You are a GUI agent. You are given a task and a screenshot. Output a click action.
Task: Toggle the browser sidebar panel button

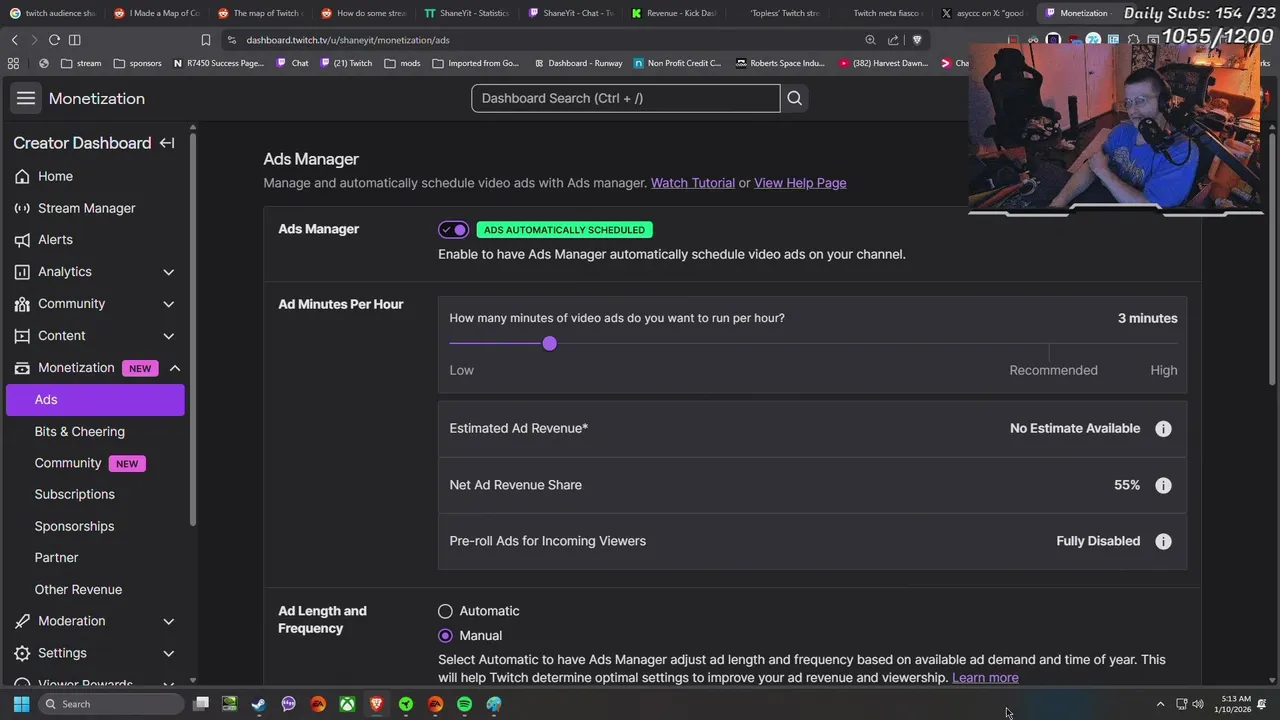(74, 40)
